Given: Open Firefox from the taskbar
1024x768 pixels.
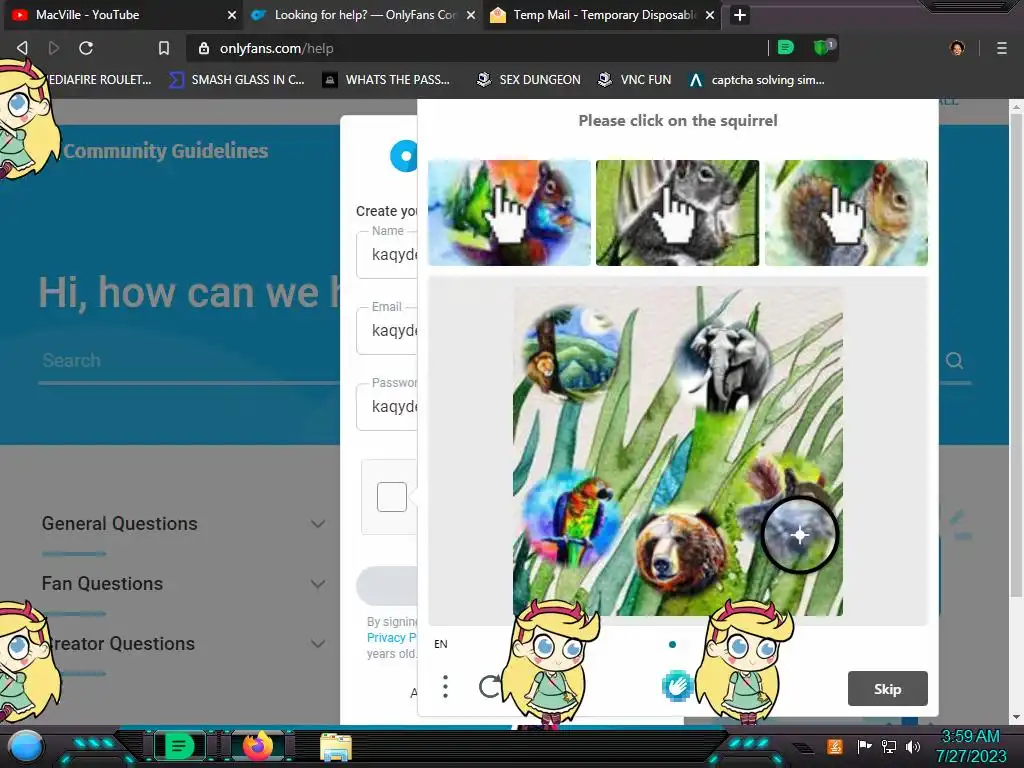Looking at the screenshot, I should coord(257,746).
